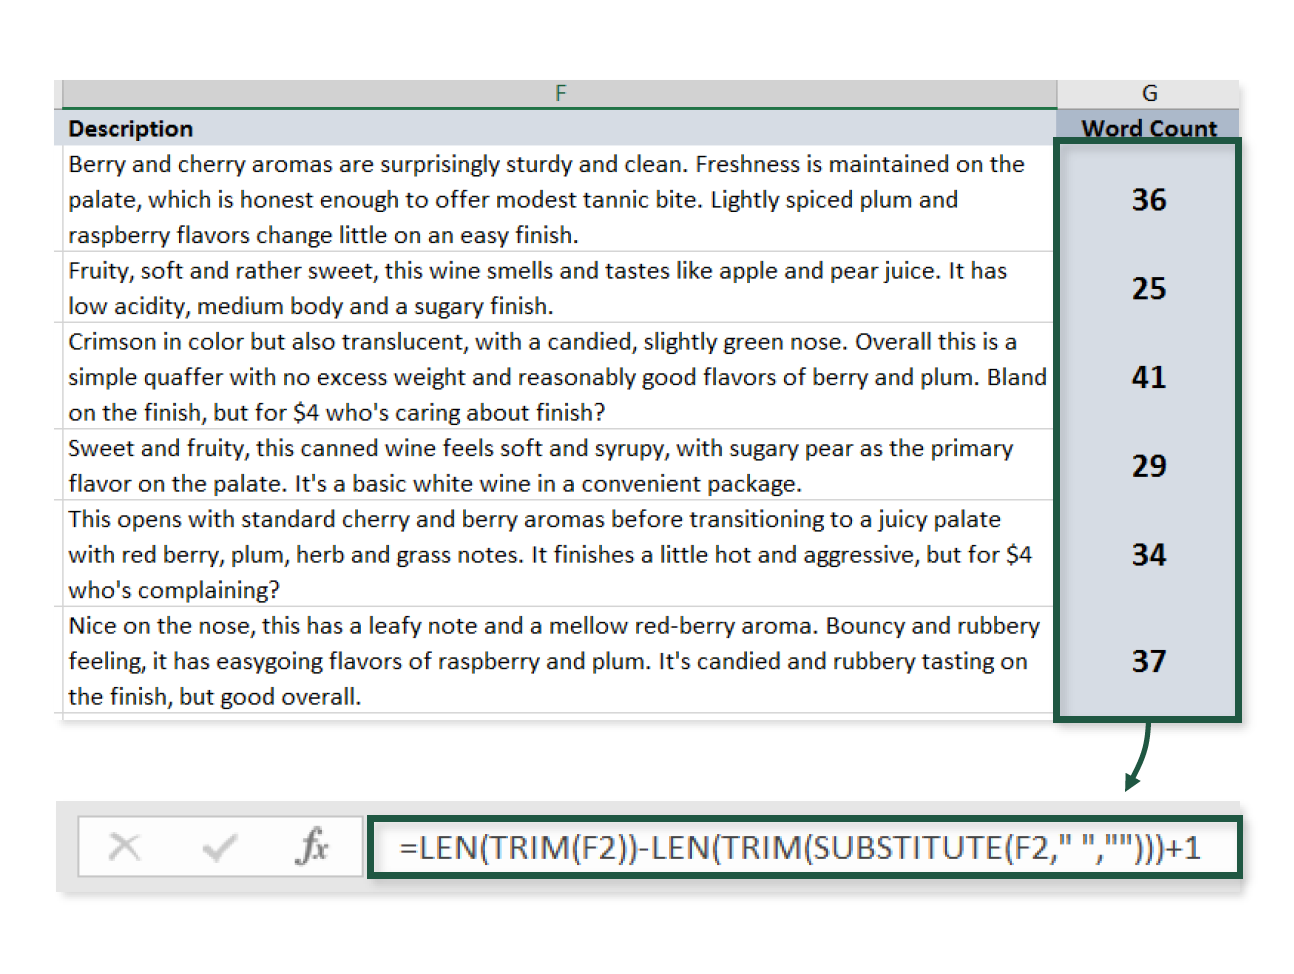
Task: Select the word count cell showing 41
Action: (1148, 377)
